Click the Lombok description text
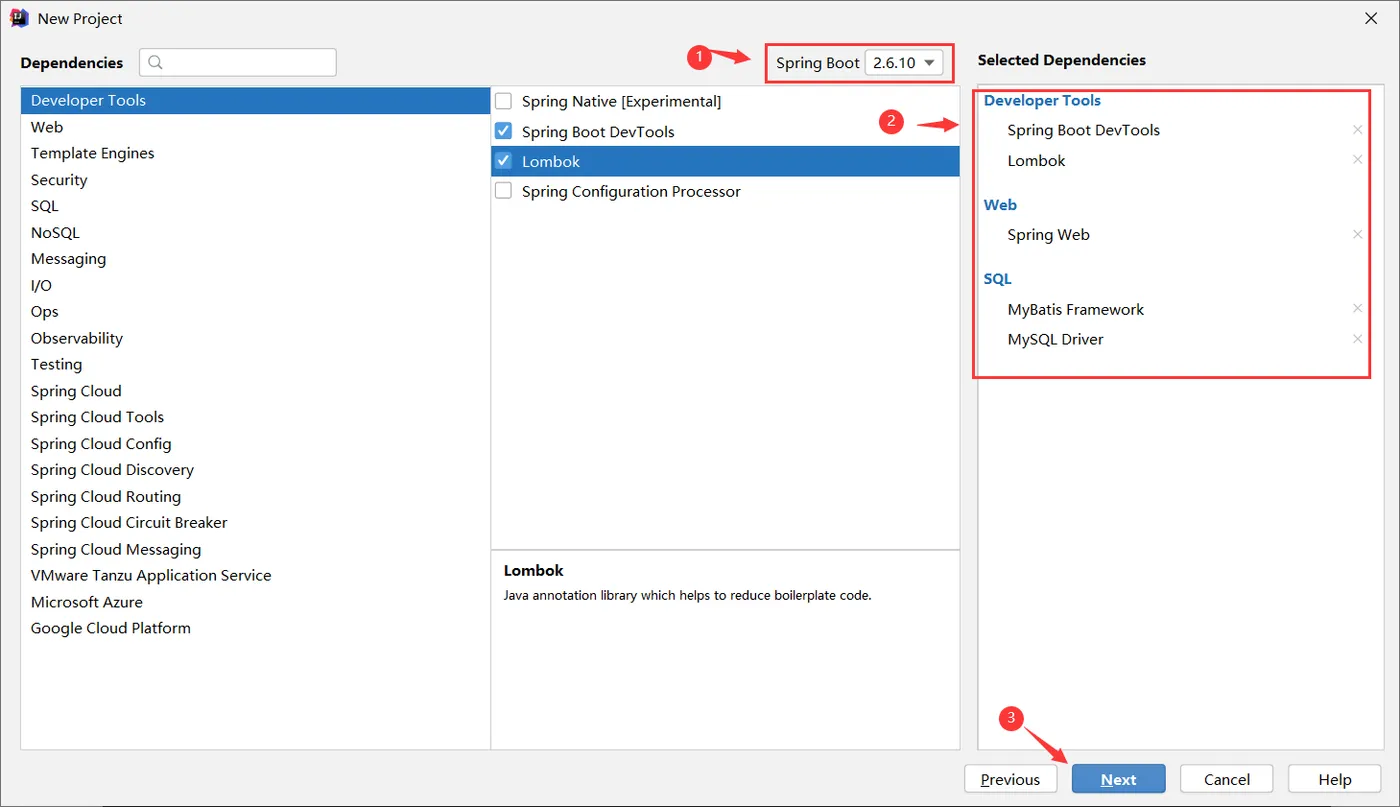1400x807 pixels. pos(688,595)
